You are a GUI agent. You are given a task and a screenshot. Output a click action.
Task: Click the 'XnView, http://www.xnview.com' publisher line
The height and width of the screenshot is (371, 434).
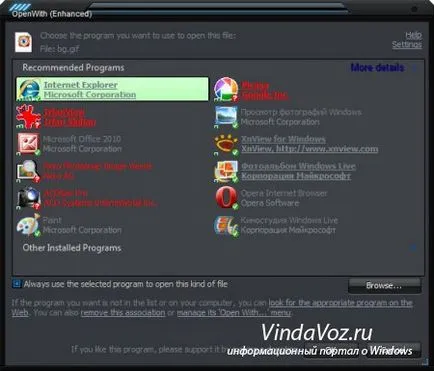pyautogui.click(x=310, y=149)
